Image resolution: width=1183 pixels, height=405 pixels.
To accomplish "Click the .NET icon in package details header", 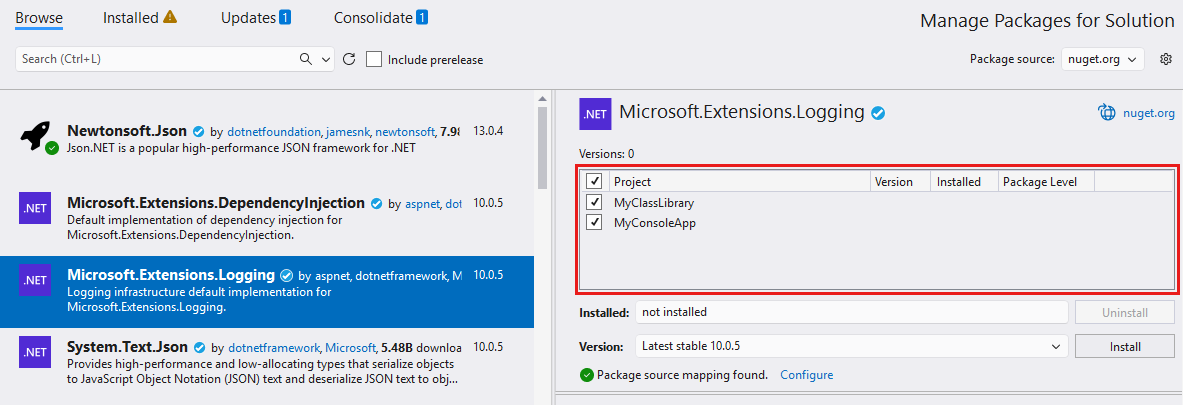I will pyautogui.click(x=595, y=114).
